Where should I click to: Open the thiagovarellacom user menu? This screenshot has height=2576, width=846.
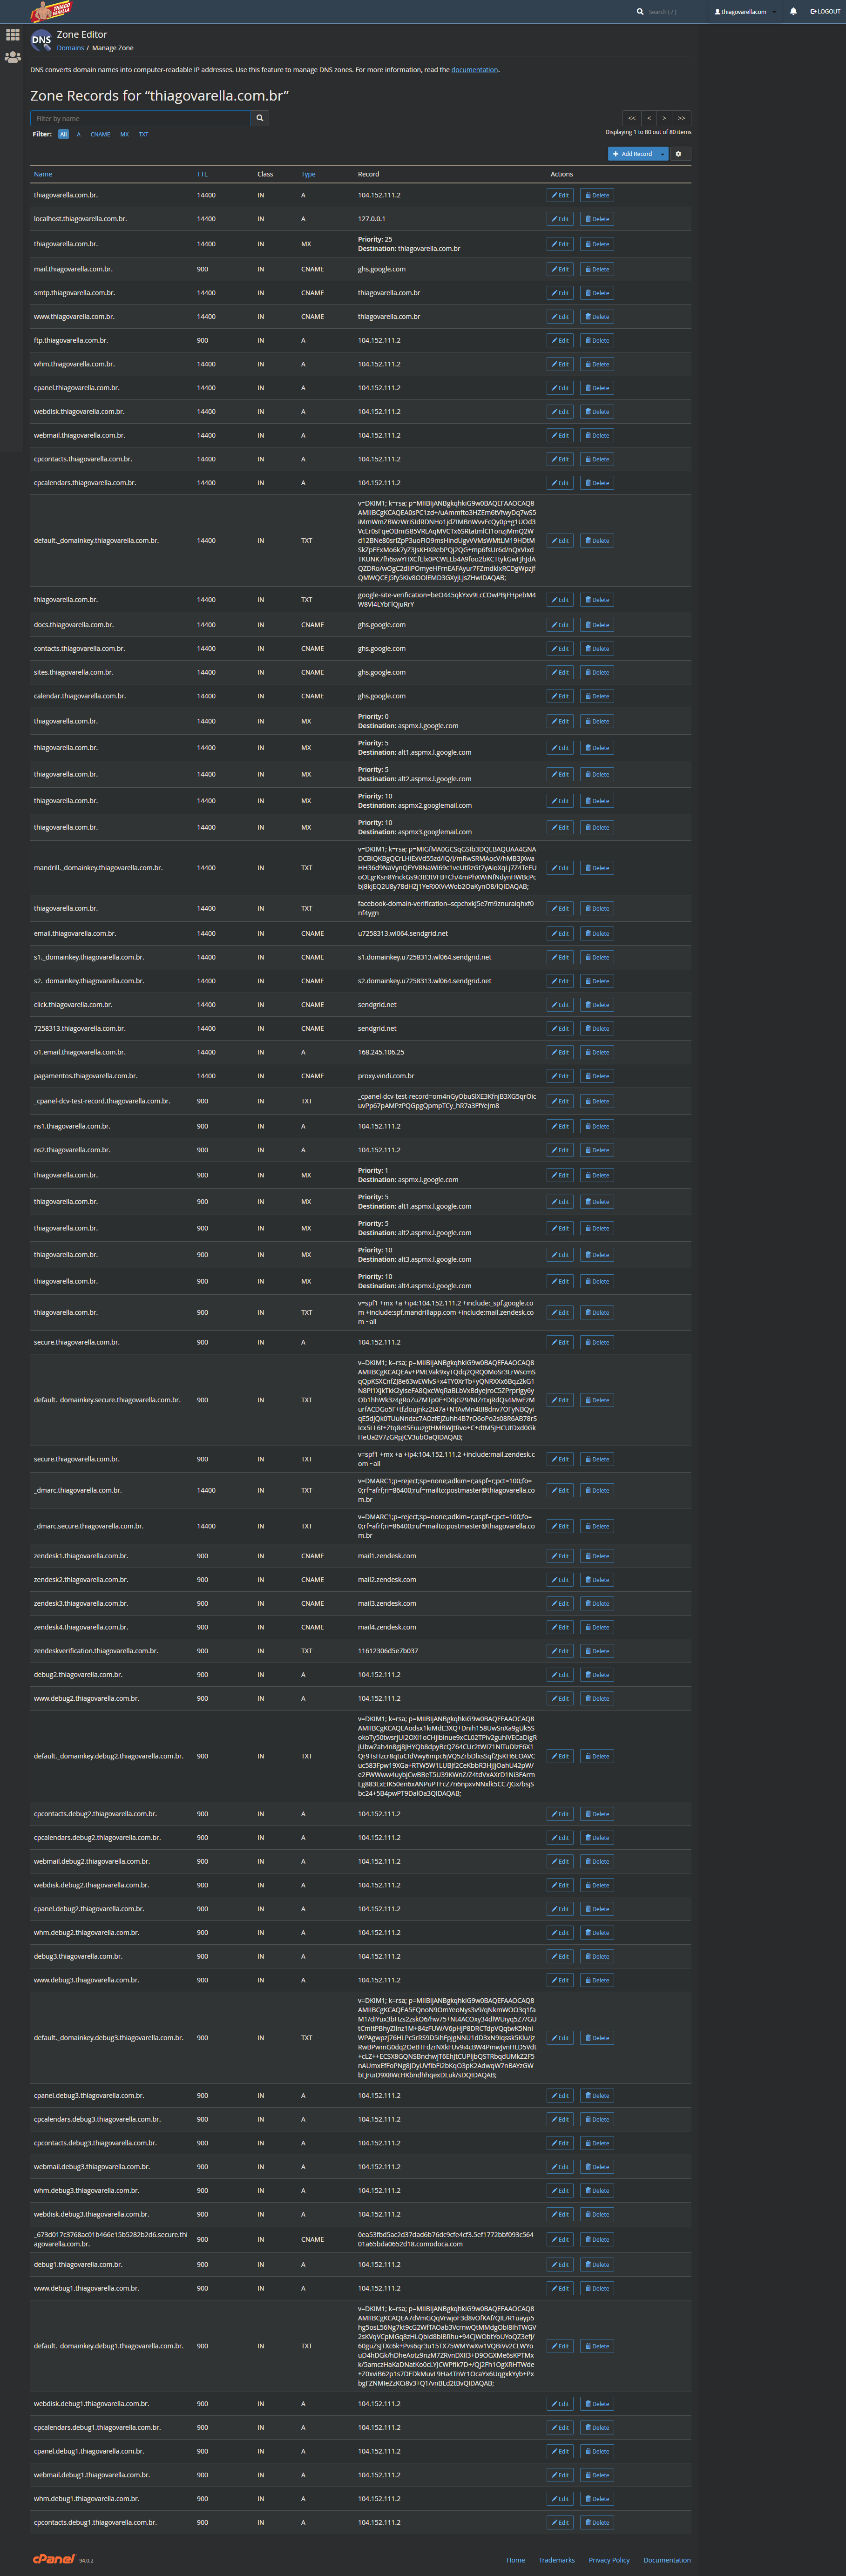[x=744, y=12]
